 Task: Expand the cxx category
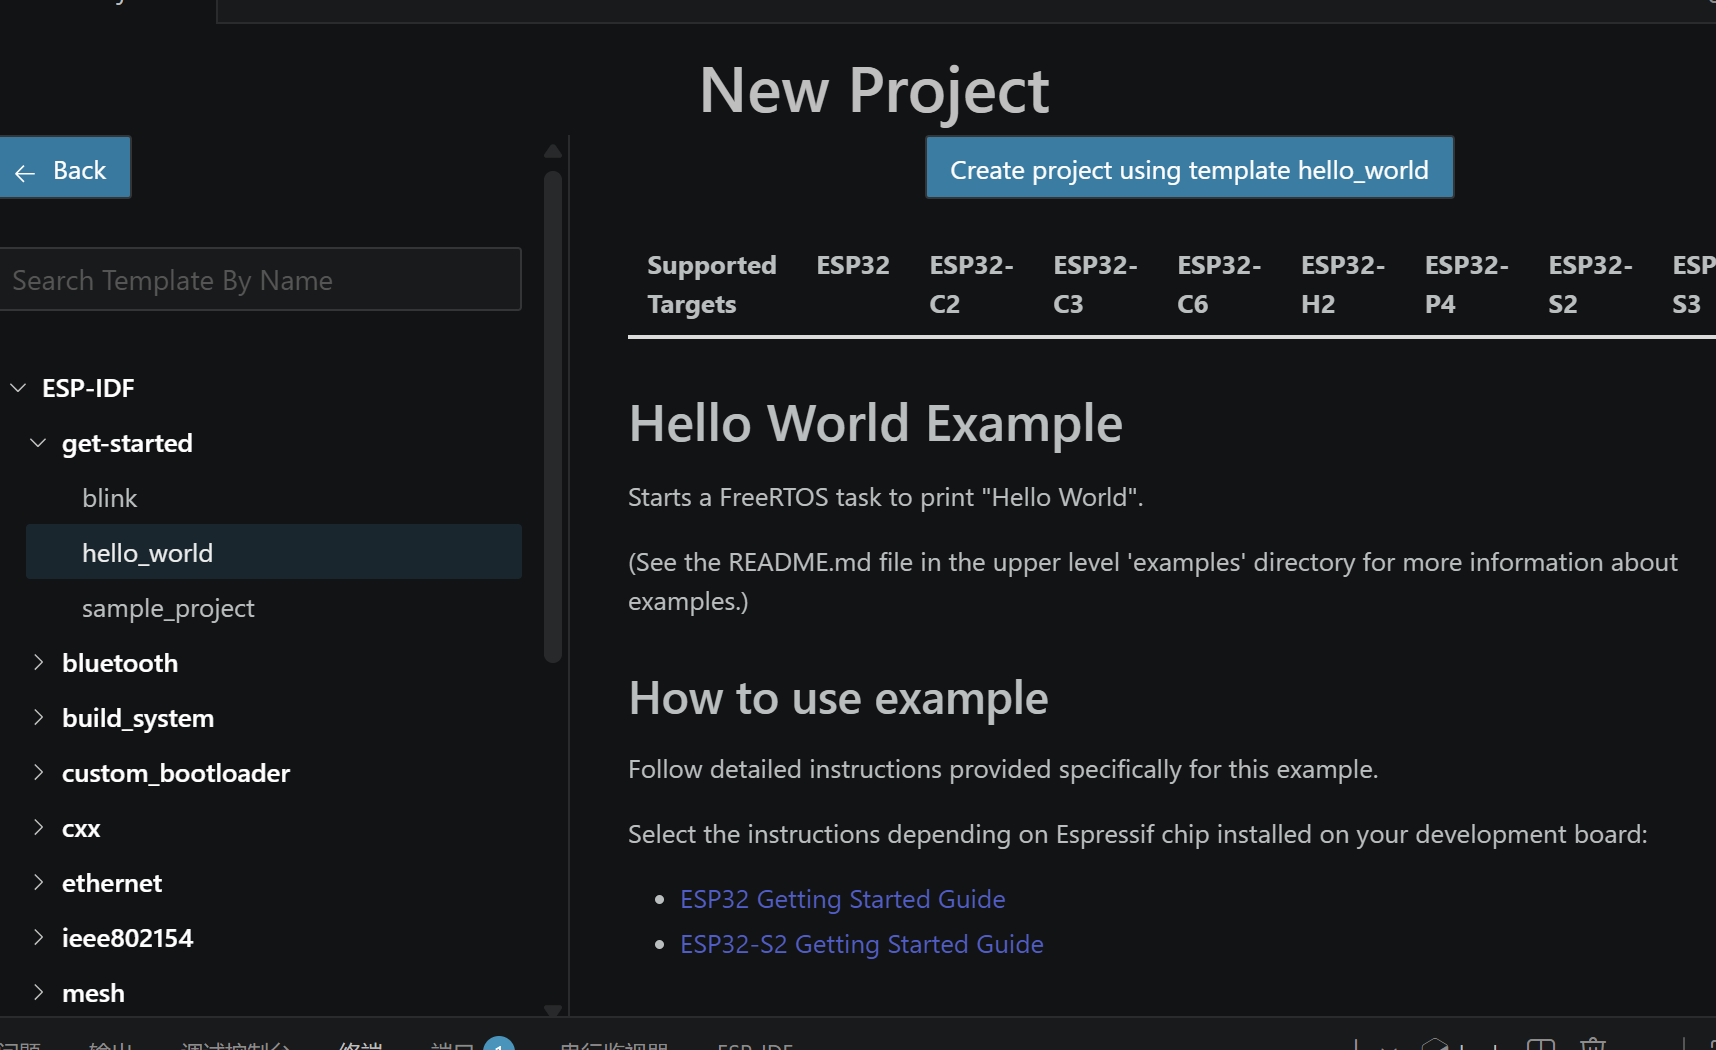[x=38, y=828]
